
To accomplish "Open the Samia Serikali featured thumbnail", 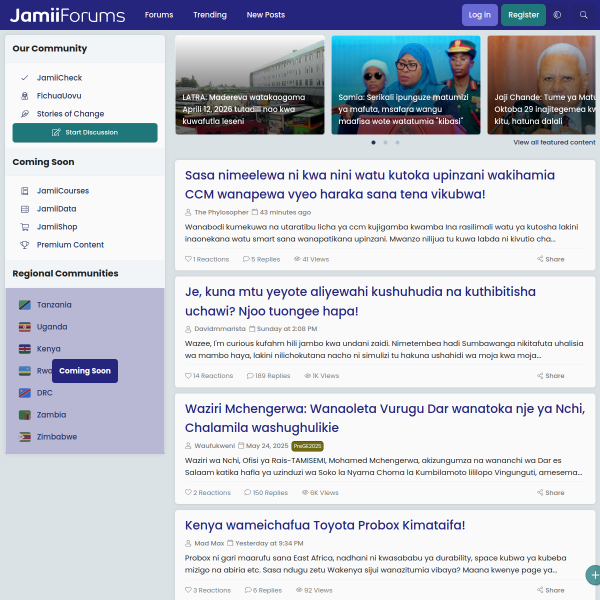I will pos(406,85).
